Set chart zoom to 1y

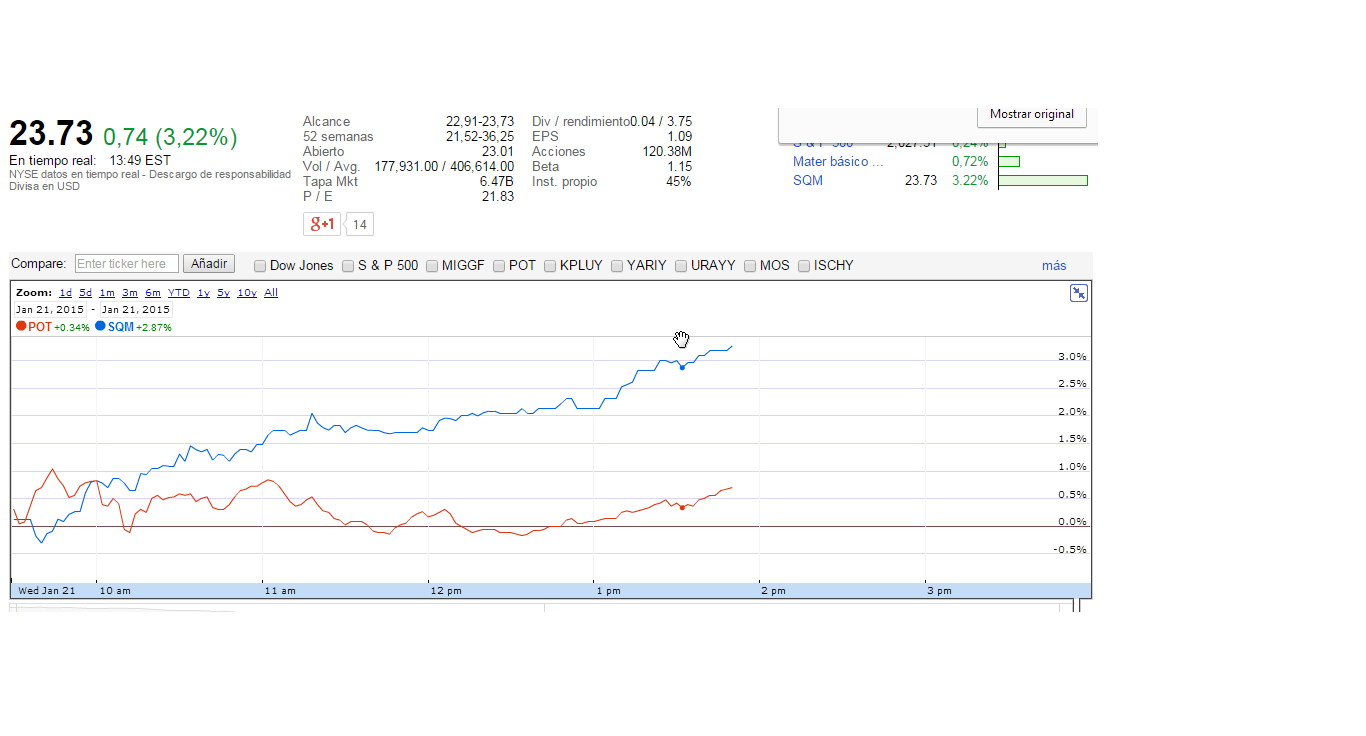tap(203, 293)
